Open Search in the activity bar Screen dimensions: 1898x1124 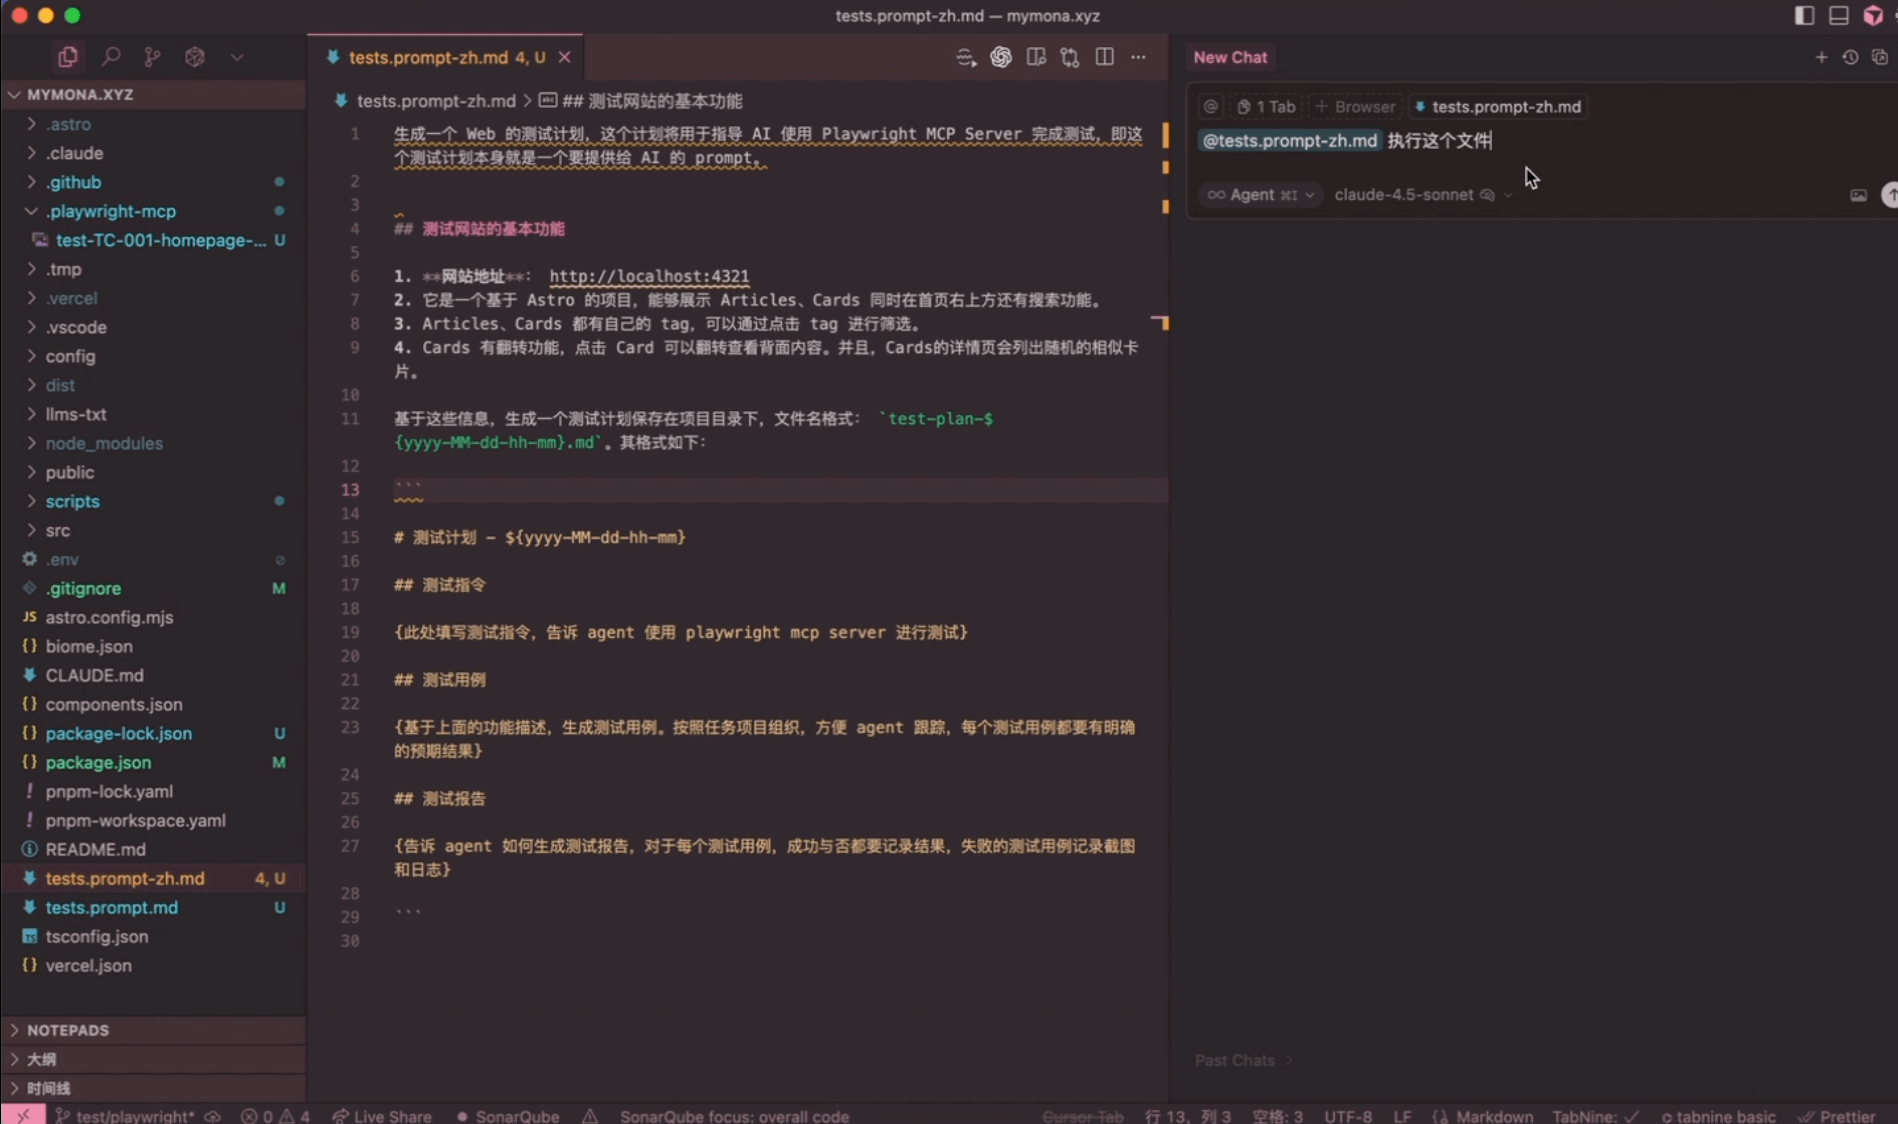click(x=111, y=57)
